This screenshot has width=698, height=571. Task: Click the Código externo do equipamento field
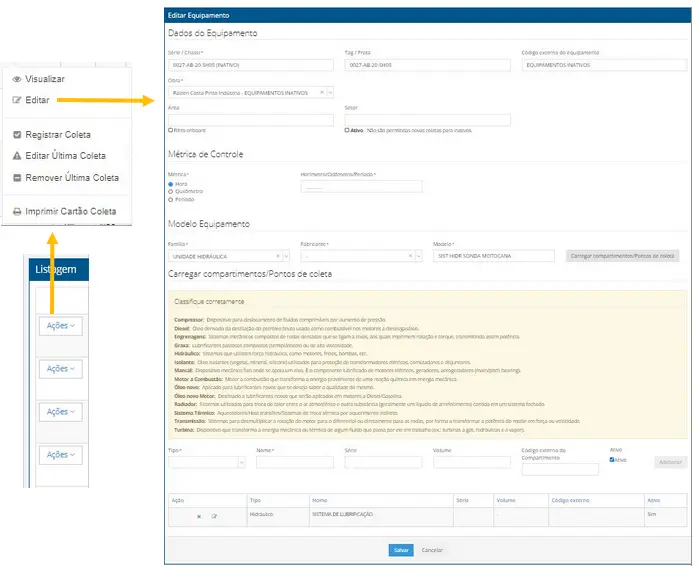[604, 65]
